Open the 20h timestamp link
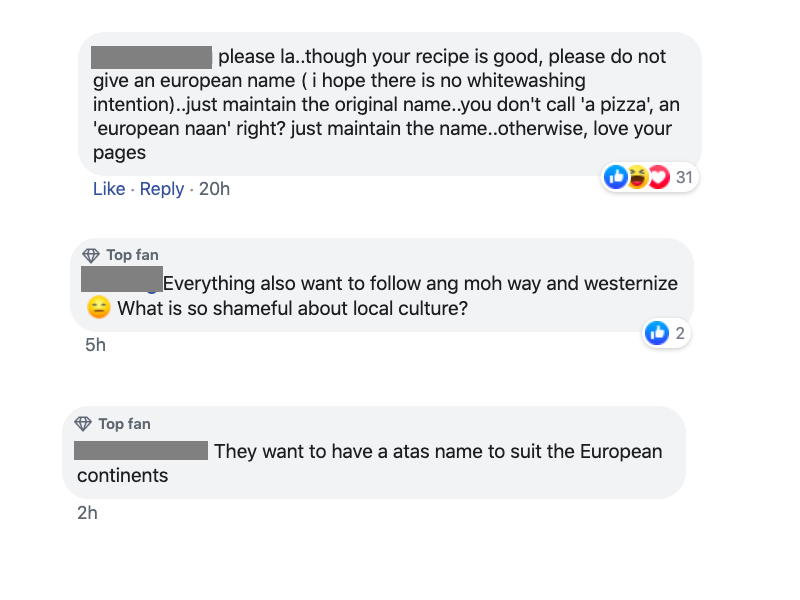This screenshot has height=600, width=800. (214, 189)
